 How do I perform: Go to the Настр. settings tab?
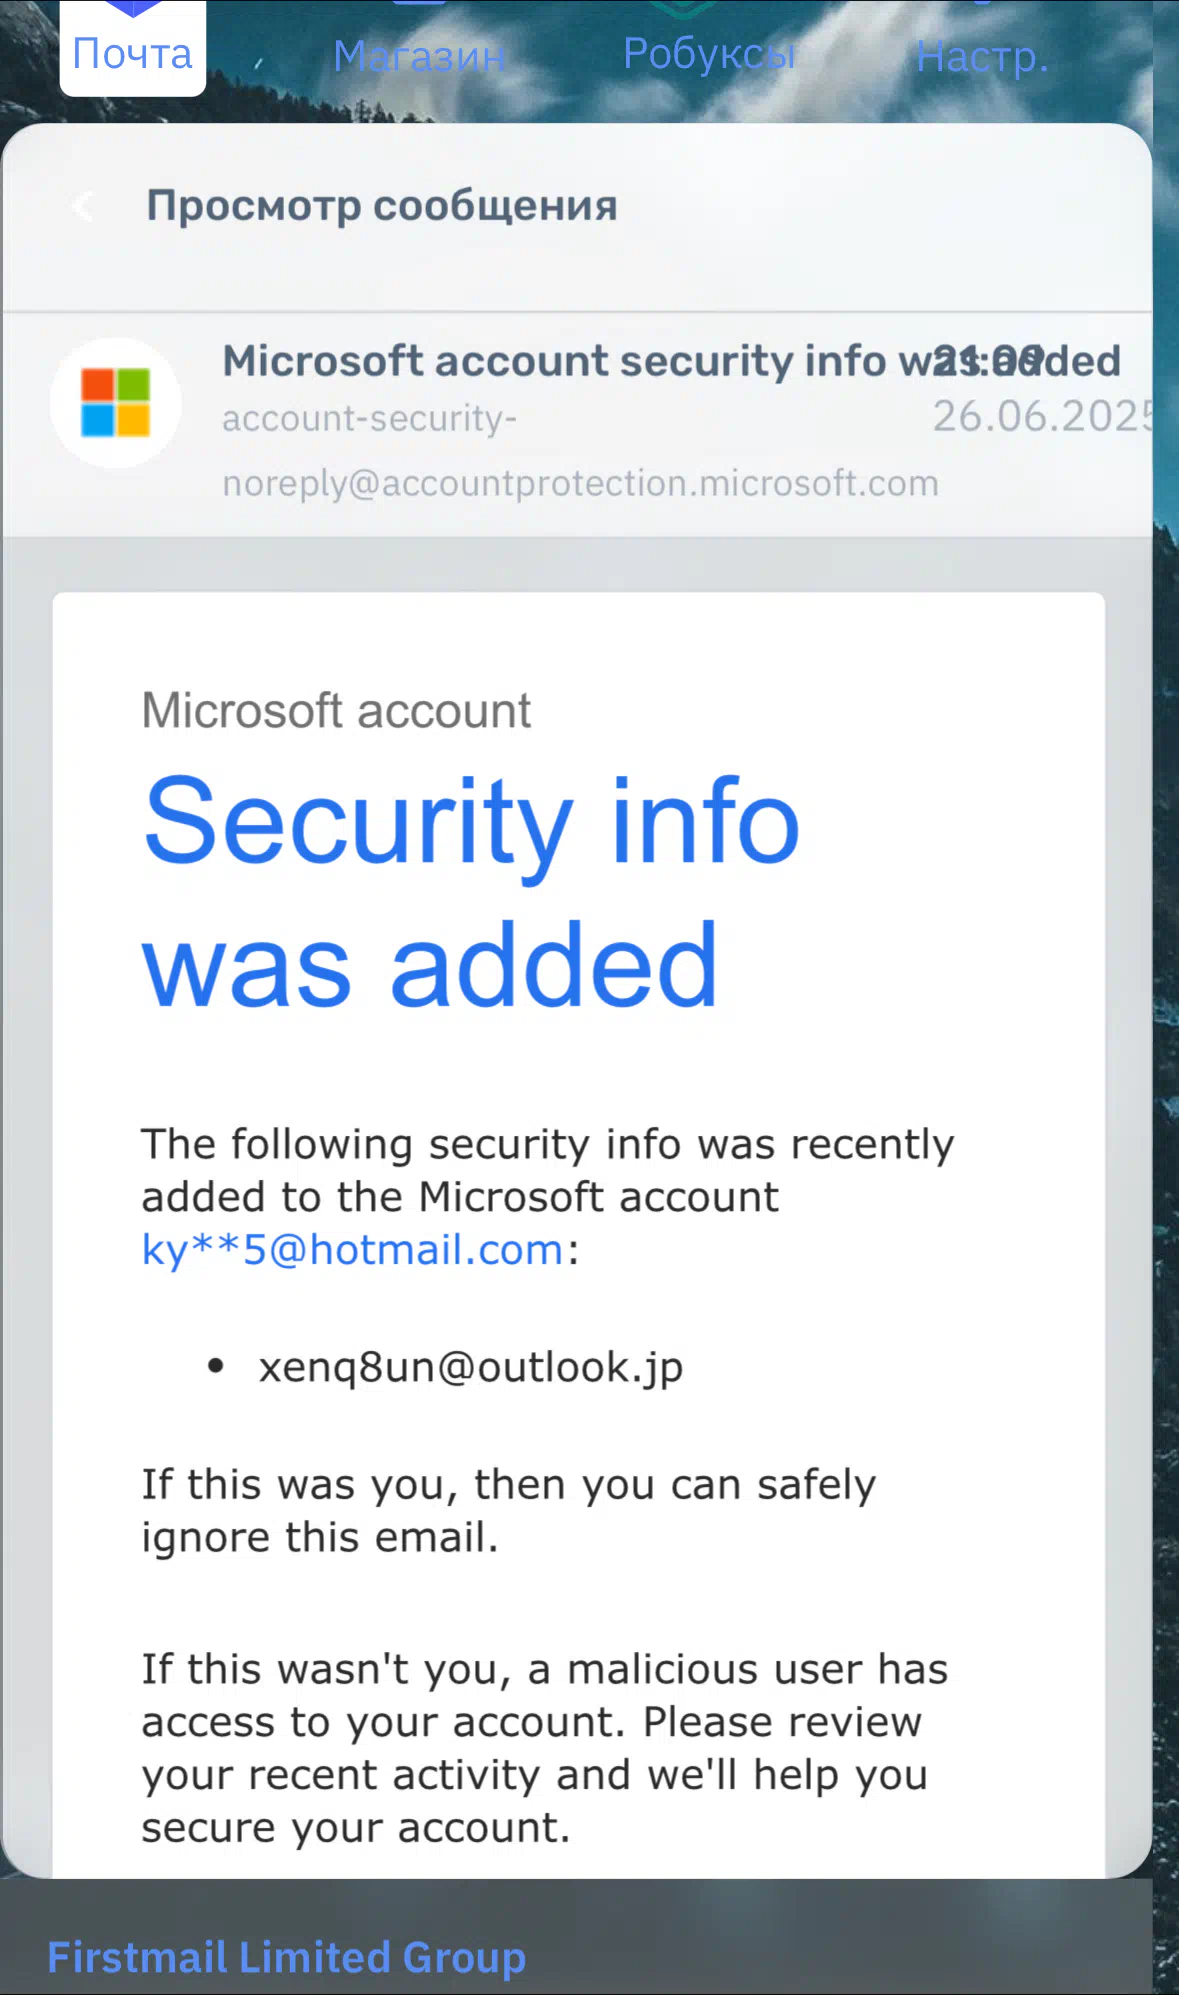point(982,56)
